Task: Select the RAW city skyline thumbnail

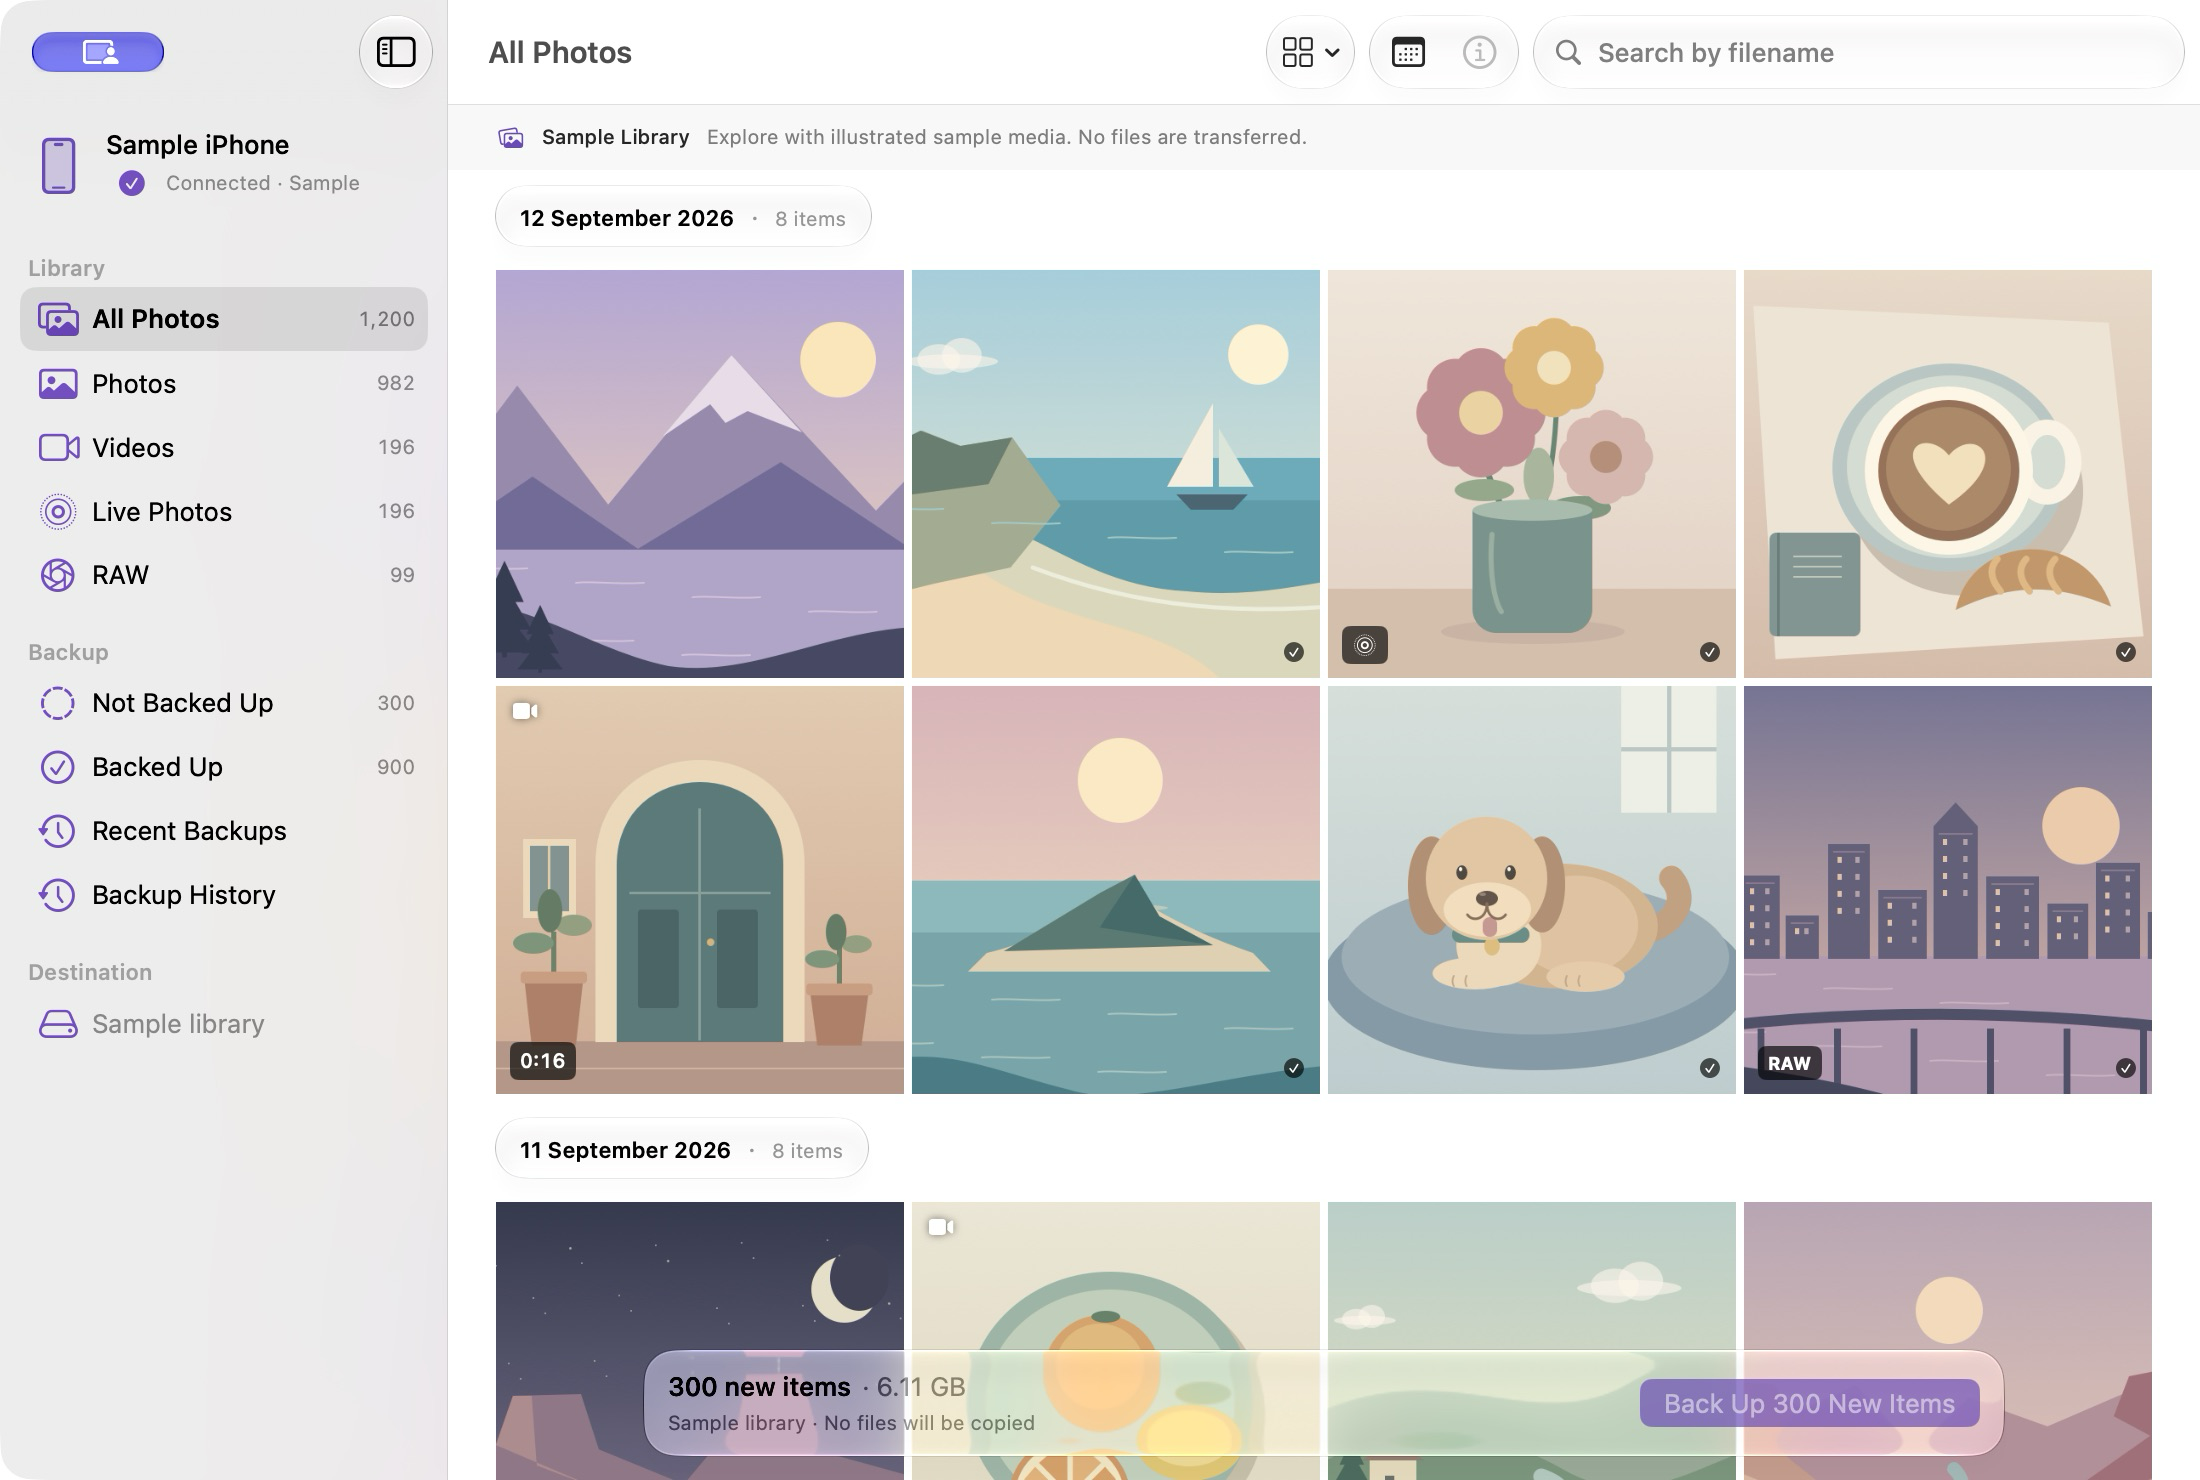Action: point(1948,890)
